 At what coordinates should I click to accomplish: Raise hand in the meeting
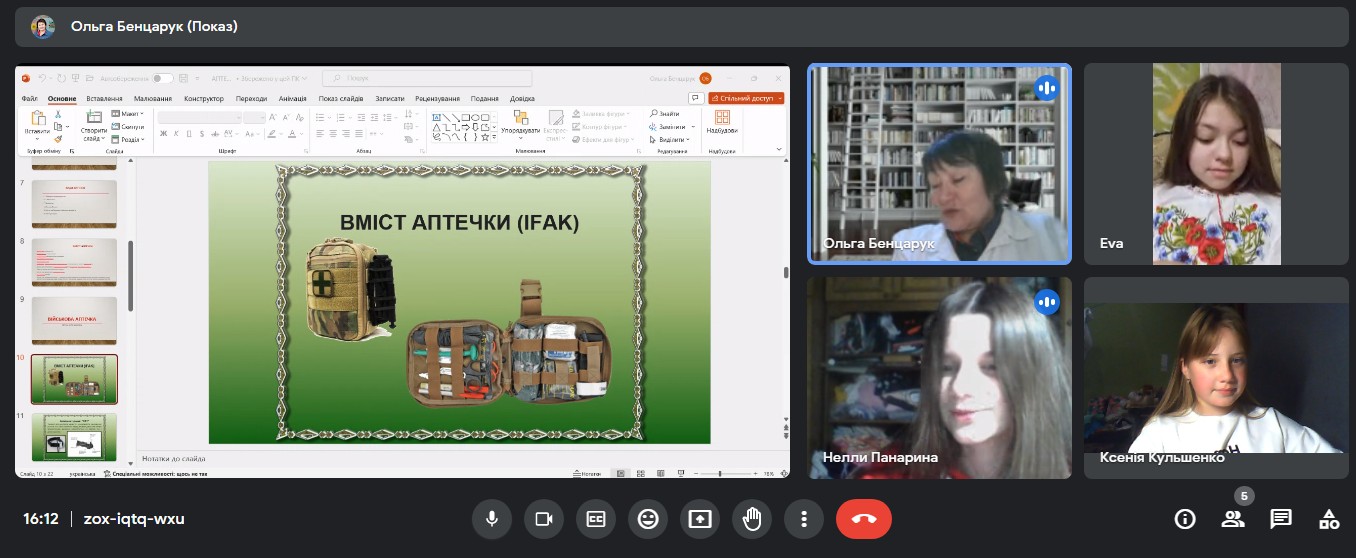[752, 519]
